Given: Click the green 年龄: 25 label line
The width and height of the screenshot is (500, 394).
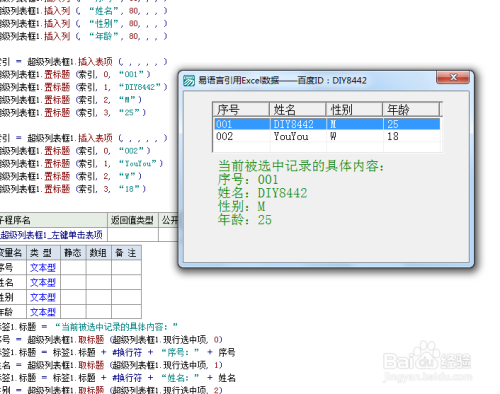Looking at the screenshot, I should (245, 220).
